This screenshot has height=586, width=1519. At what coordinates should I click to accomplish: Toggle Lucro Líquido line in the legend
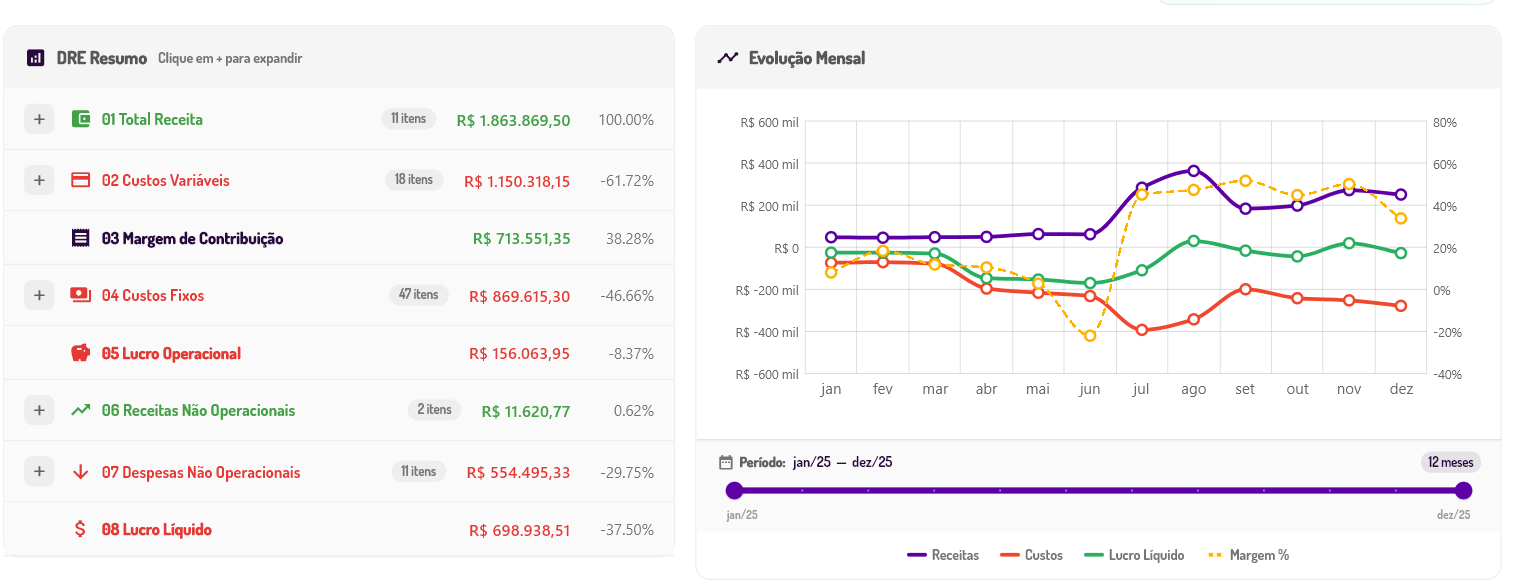coord(1134,555)
